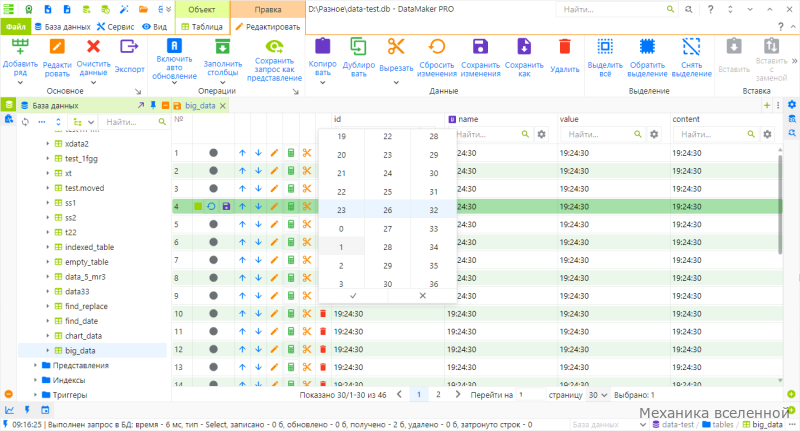This screenshot has width=800, height=431.
Task: Click the Добавить ряд ribbon icon
Action: (x=20, y=47)
